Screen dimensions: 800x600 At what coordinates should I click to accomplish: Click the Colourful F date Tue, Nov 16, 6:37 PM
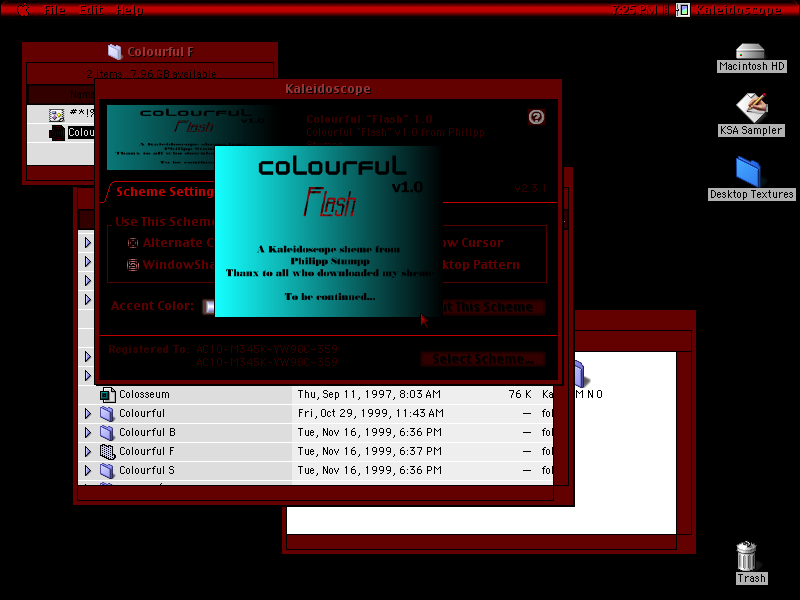pyautogui.click(x=370, y=451)
